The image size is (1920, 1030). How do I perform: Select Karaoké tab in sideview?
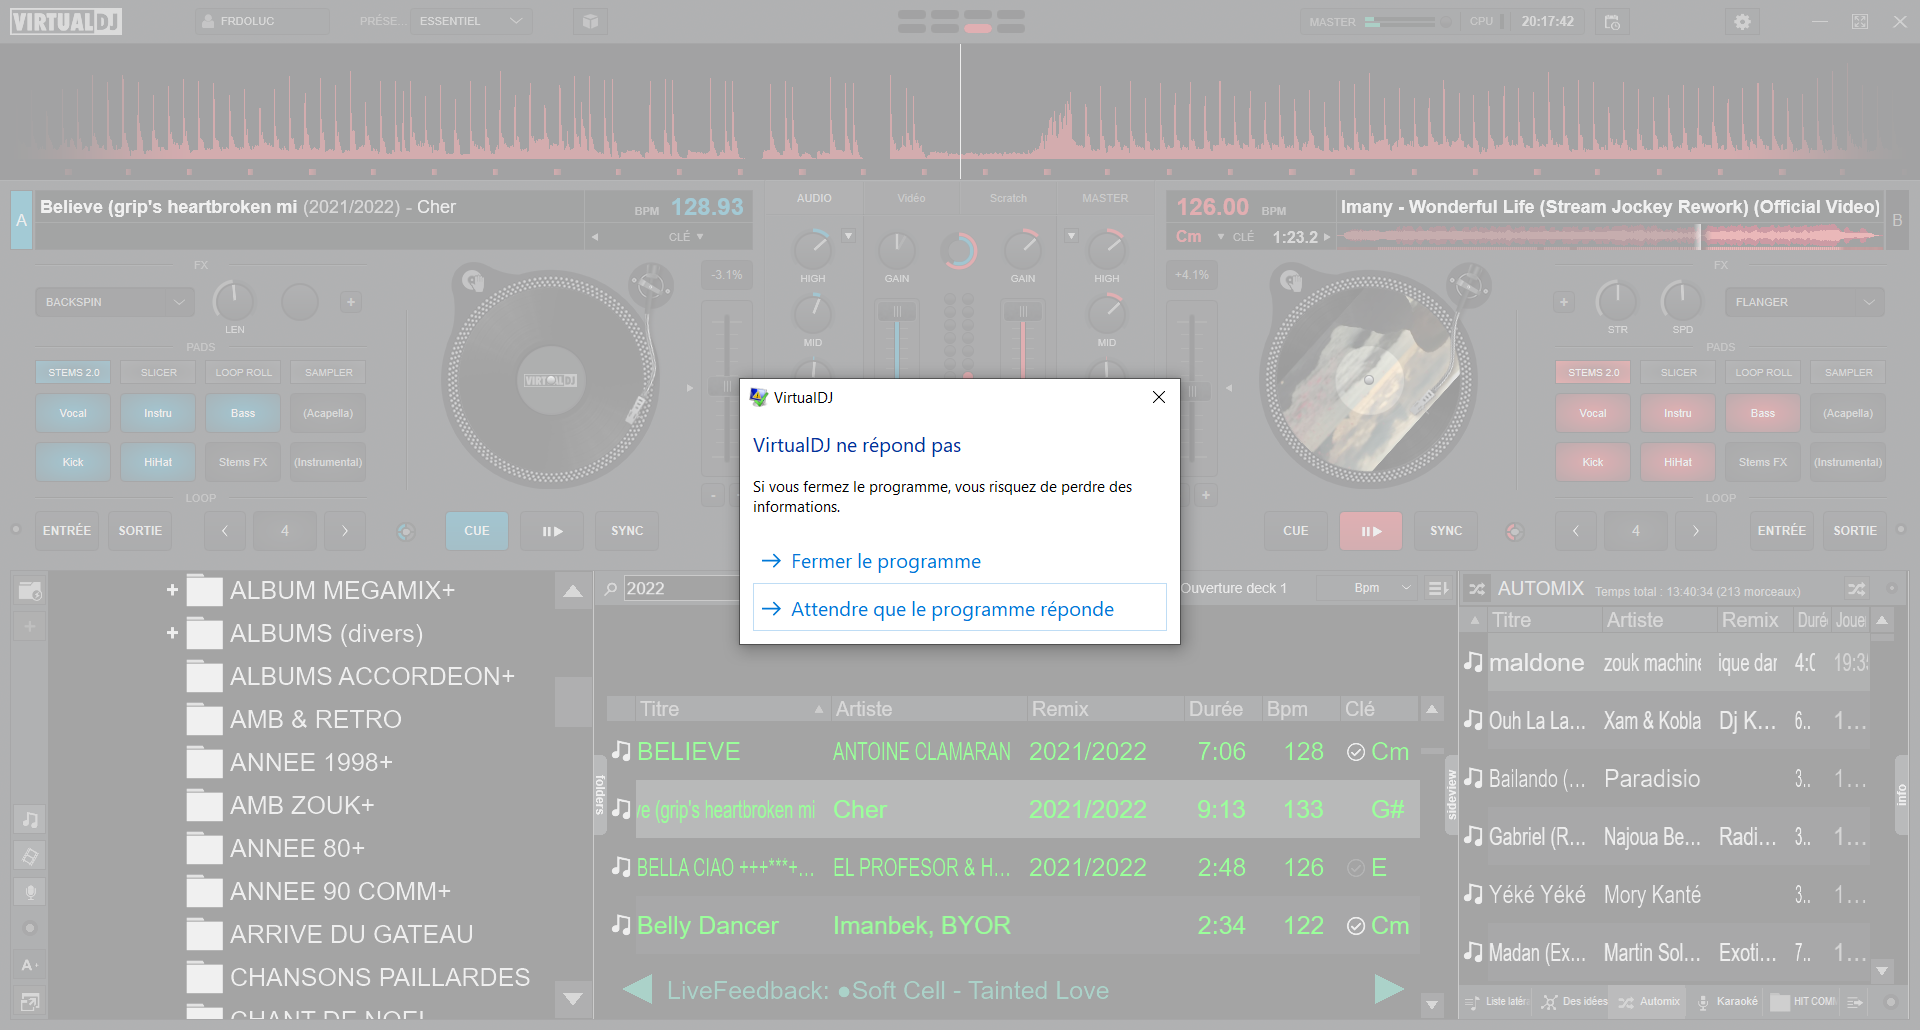pos(1727,1001)
